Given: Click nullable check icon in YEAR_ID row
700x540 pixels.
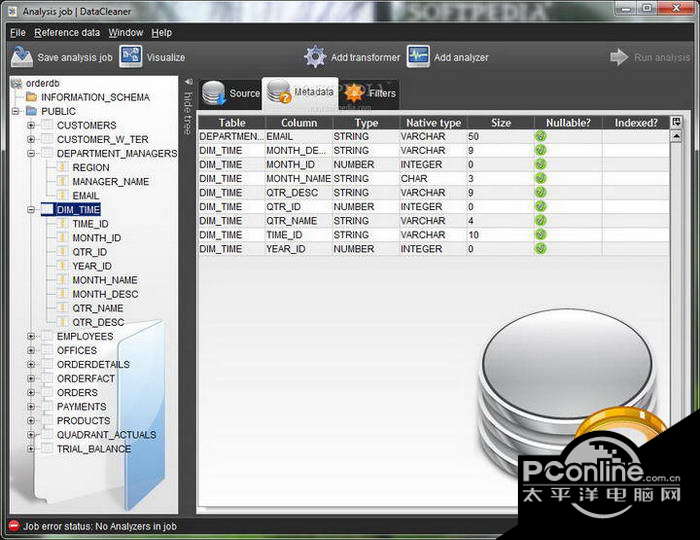Looking at the screenshot, I should point(540,249).
